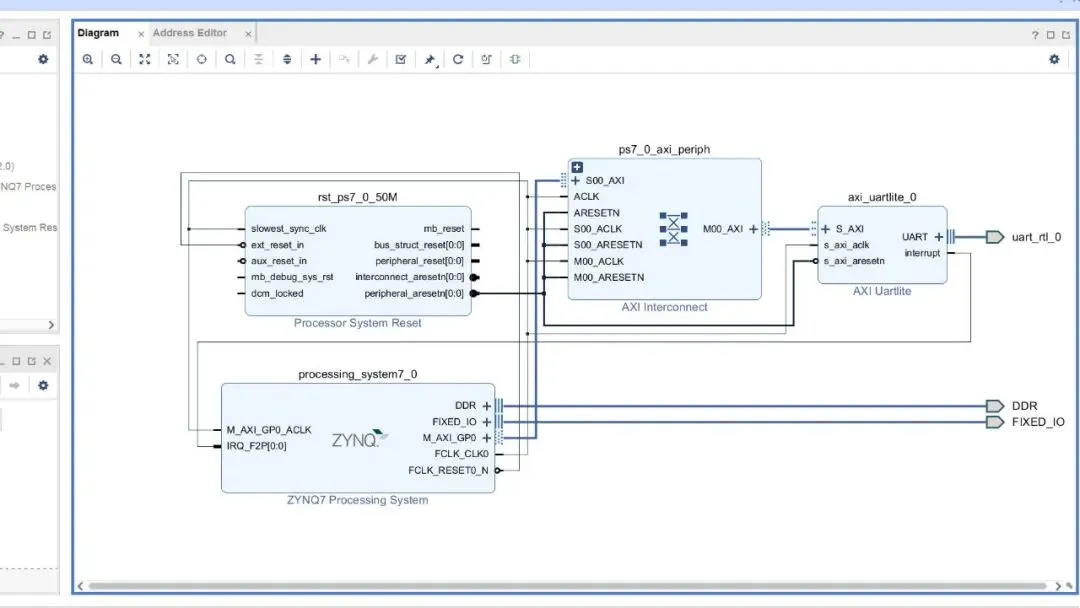
Task: Open the diagram search magnifier
Action: (x=230, y=59)
